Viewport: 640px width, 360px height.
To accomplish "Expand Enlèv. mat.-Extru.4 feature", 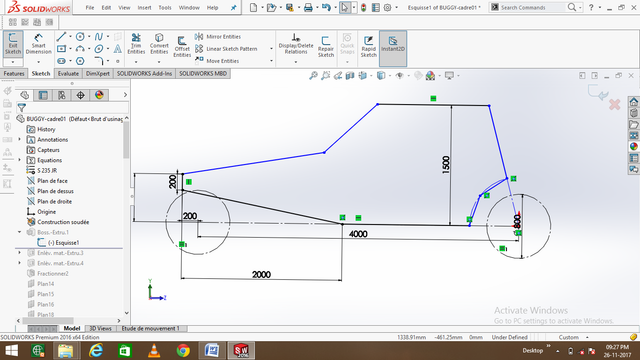I will point(19,263).
